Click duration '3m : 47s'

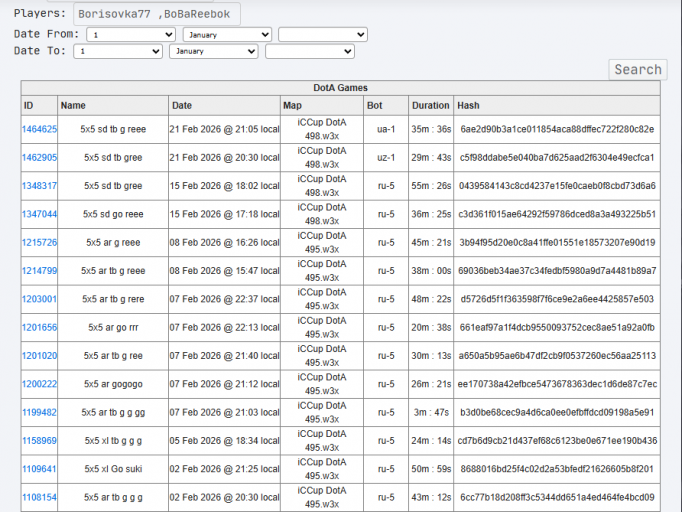point(431,412)
